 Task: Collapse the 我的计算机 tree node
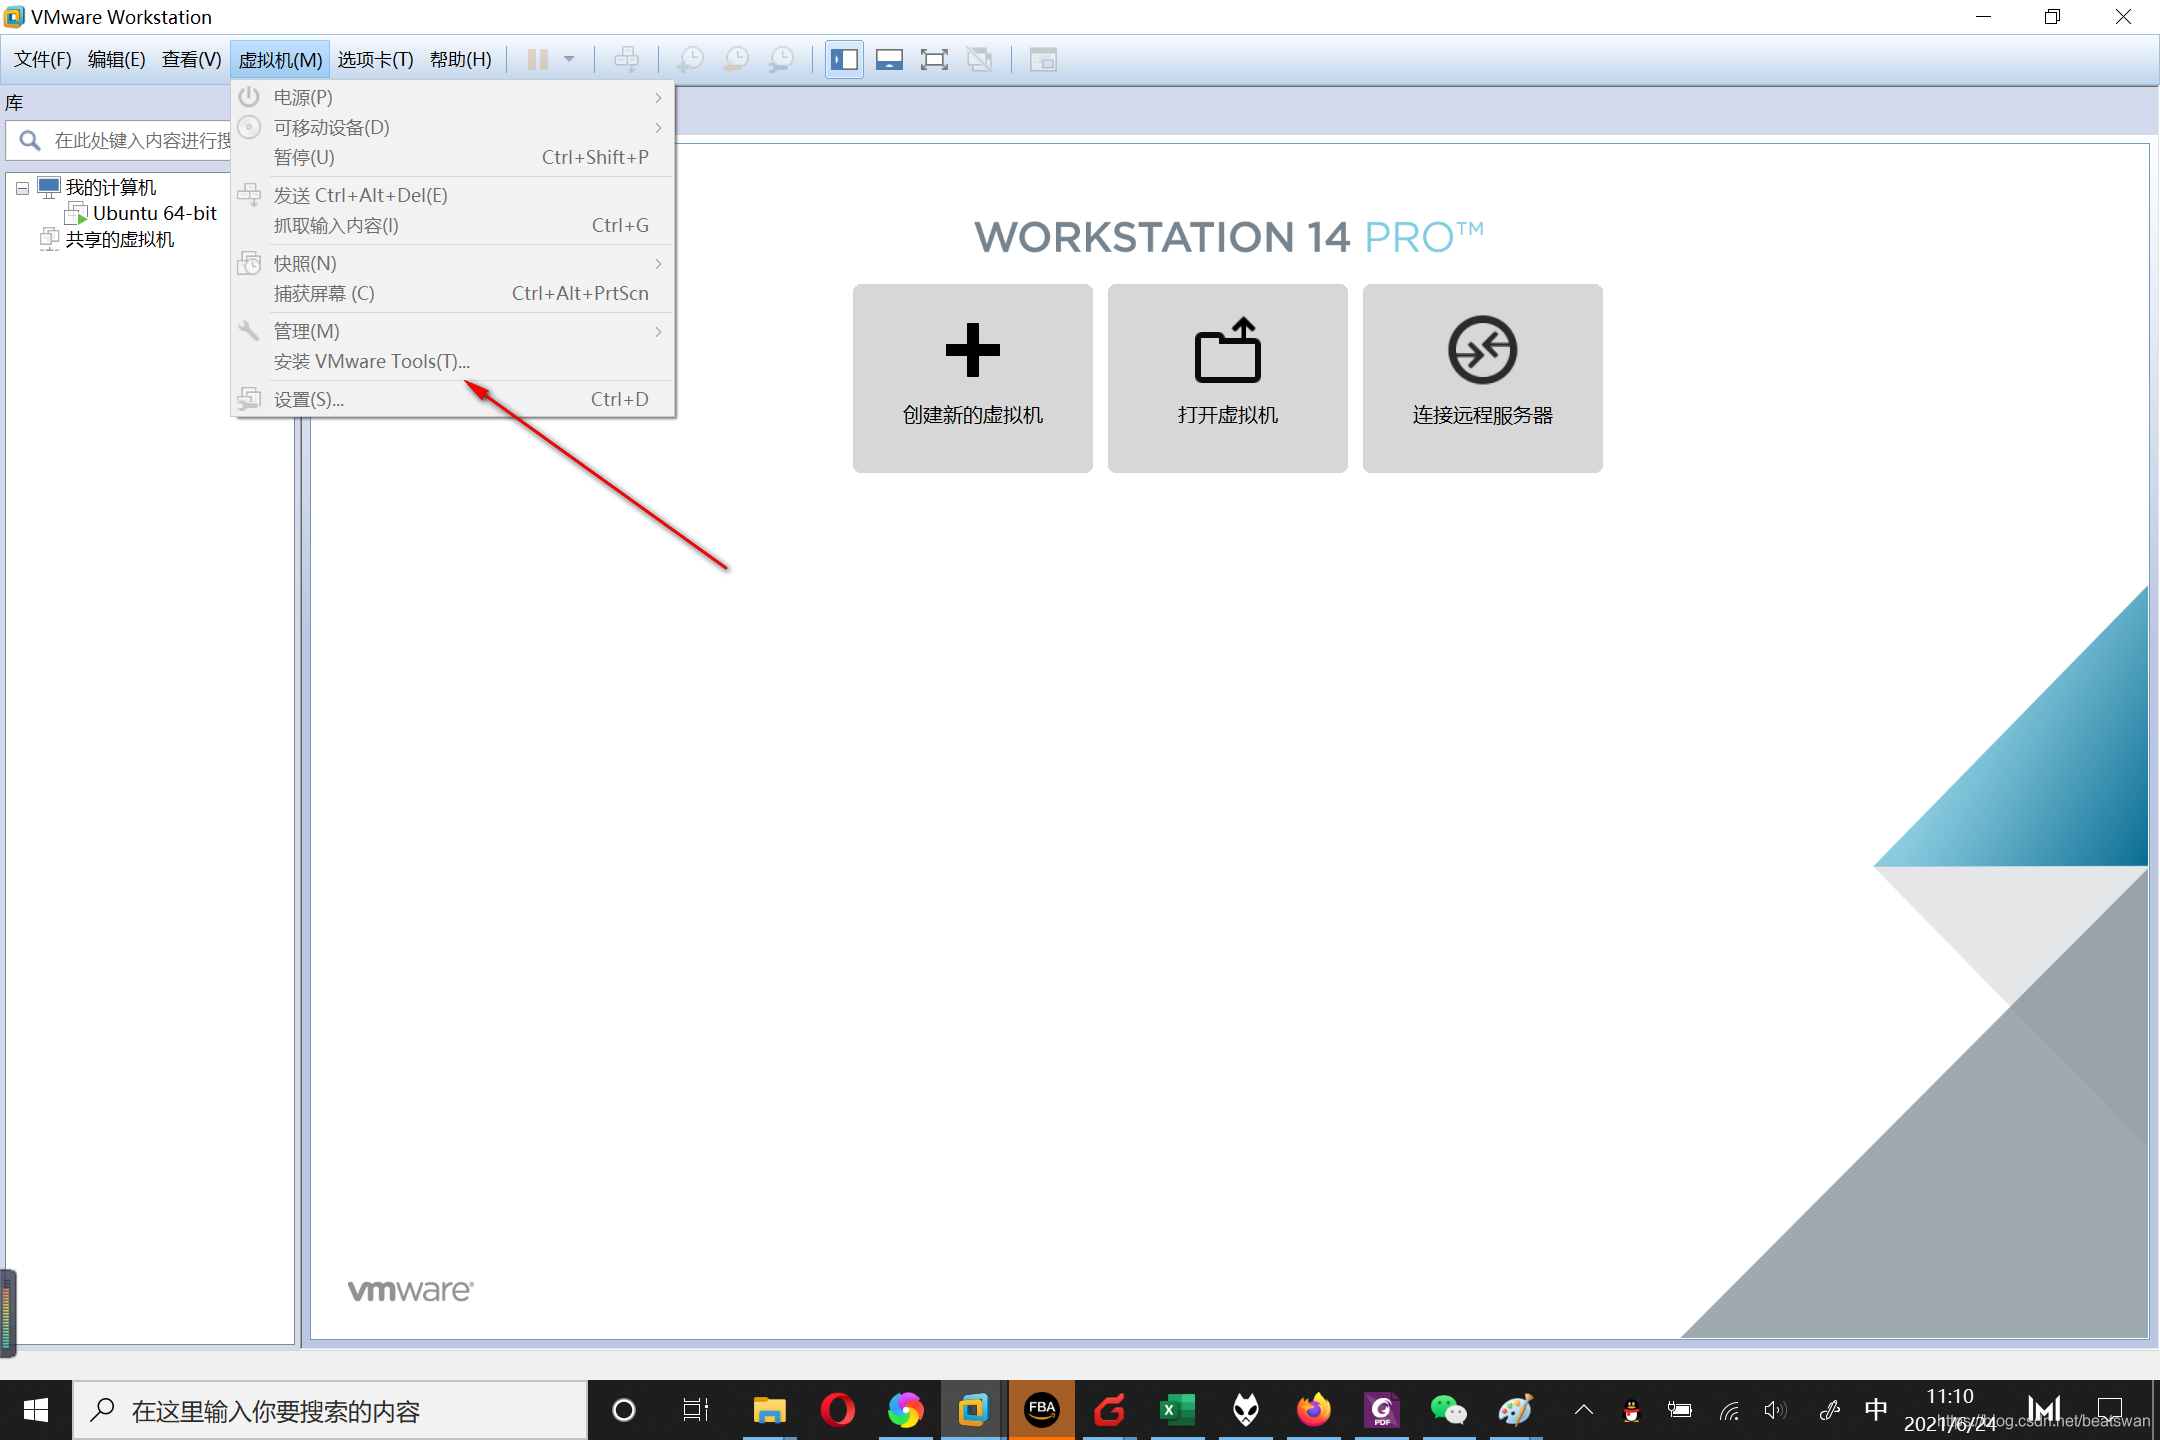click(x=22, y=188)
